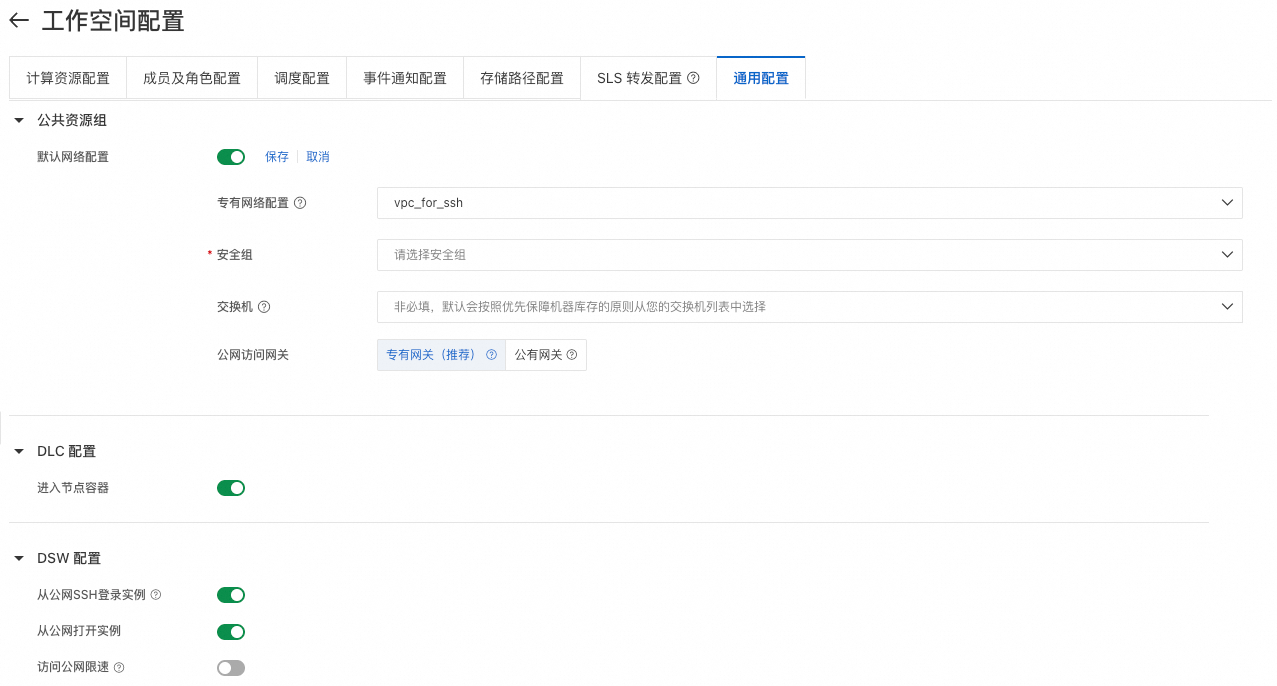Viewport: 1277px width, 686px height.
Task: Toggle the 从公网SSH登录实例 switch
Action: (231, 595)
